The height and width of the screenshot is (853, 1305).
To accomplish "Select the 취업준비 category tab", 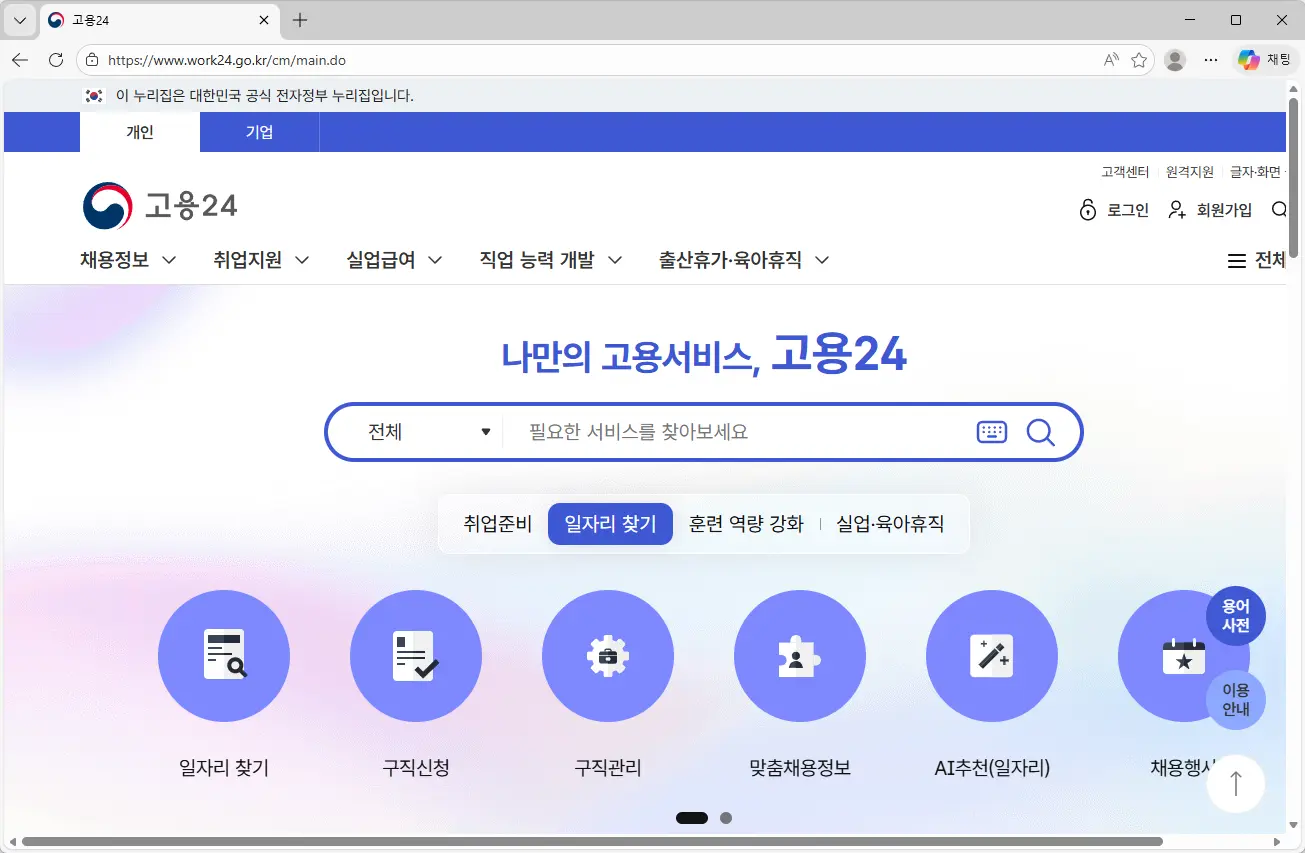I will pos(497,524).
